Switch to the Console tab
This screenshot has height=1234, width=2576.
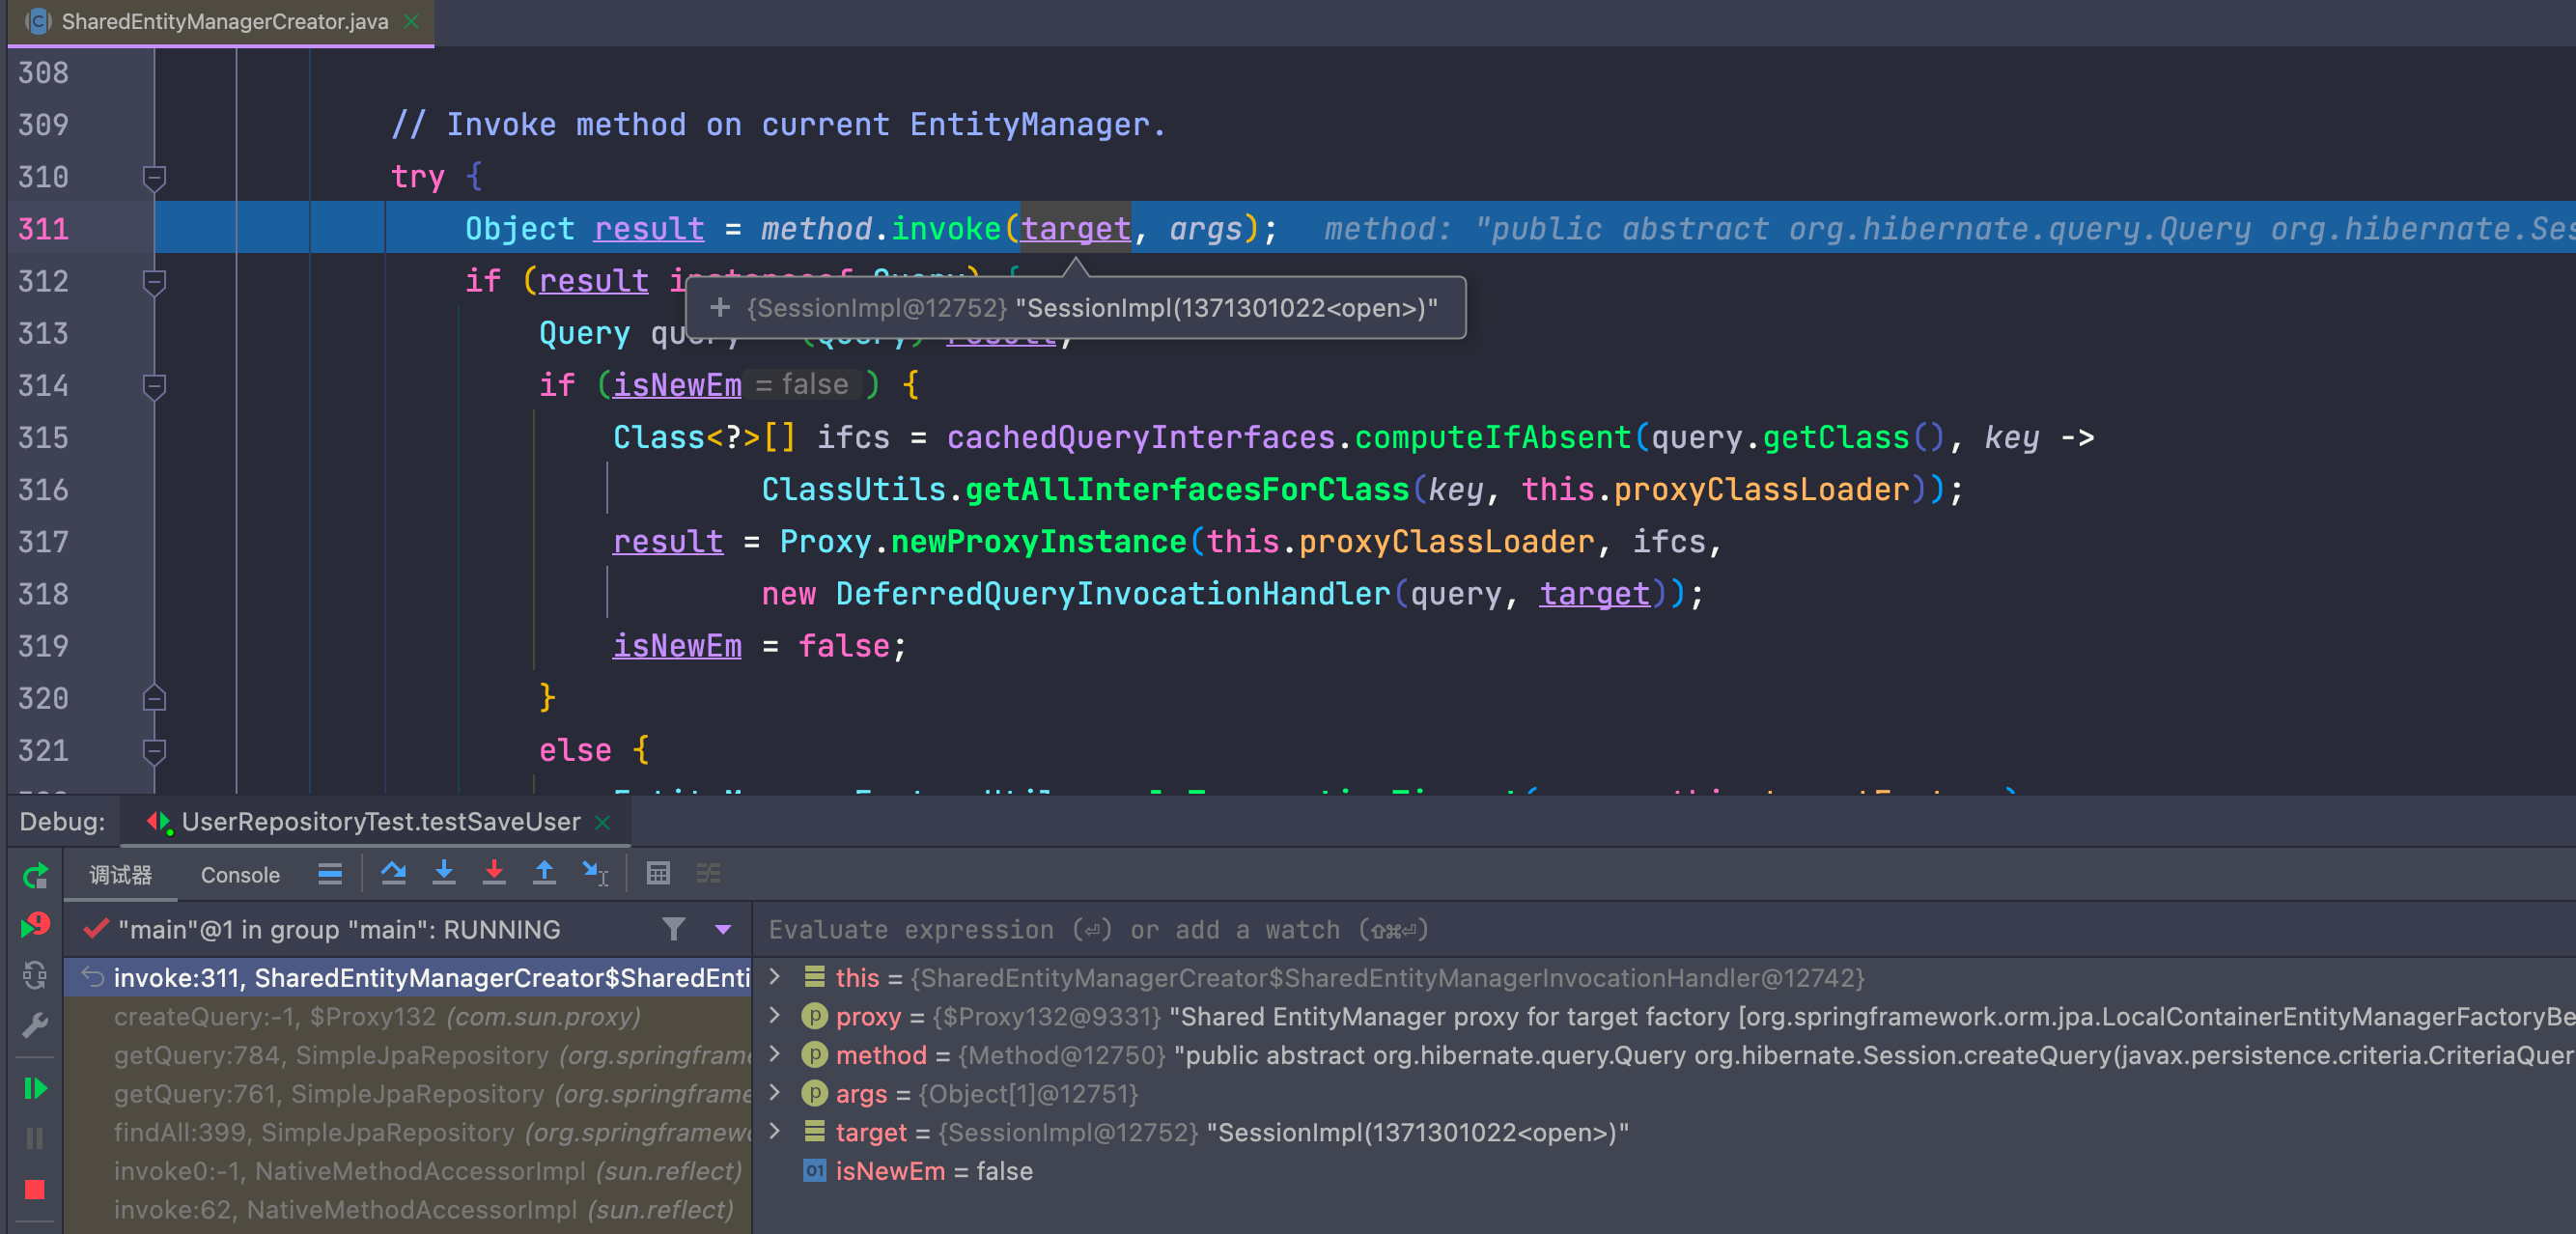pyautogui.click(x=240, y=875)
